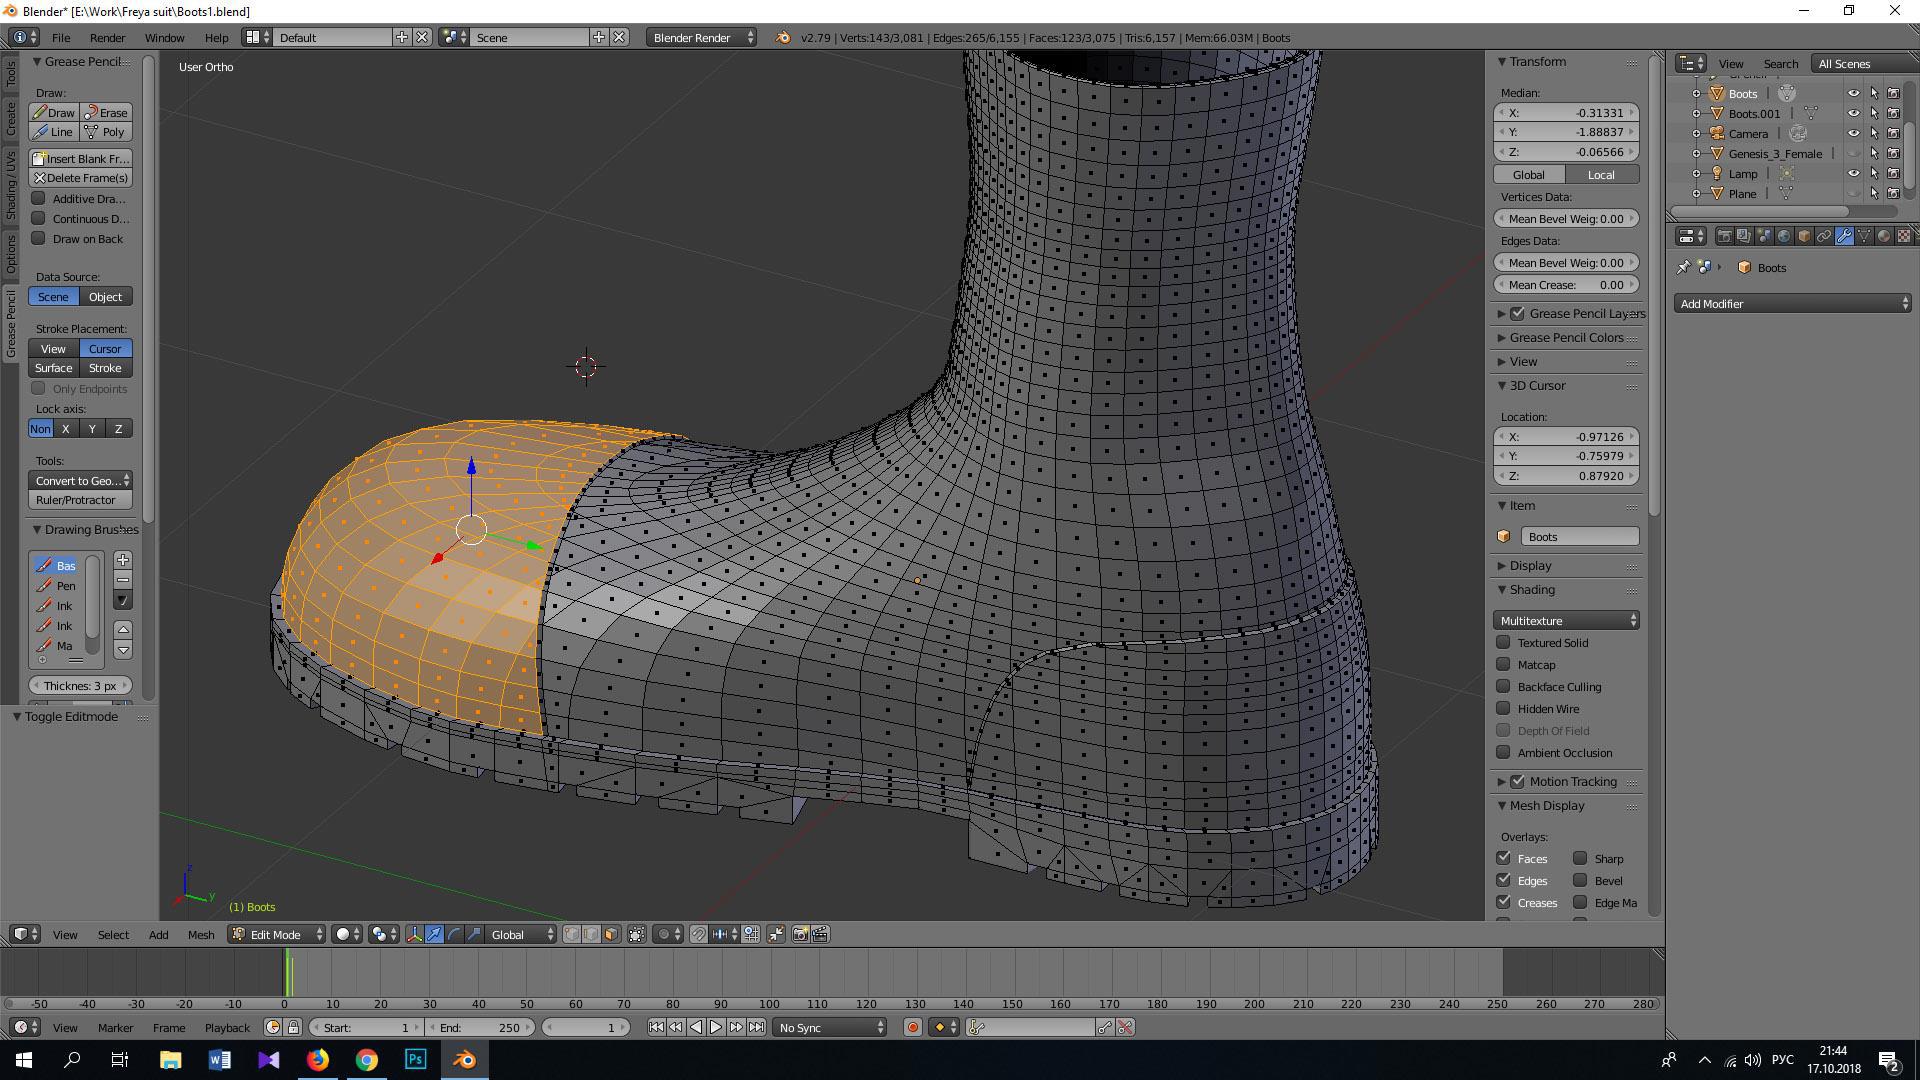Image resolution: width=1920 pixels, height=1080 pixels.
Task: Toggle automatic keyframe record button
Action: (x=912, y=1027)
